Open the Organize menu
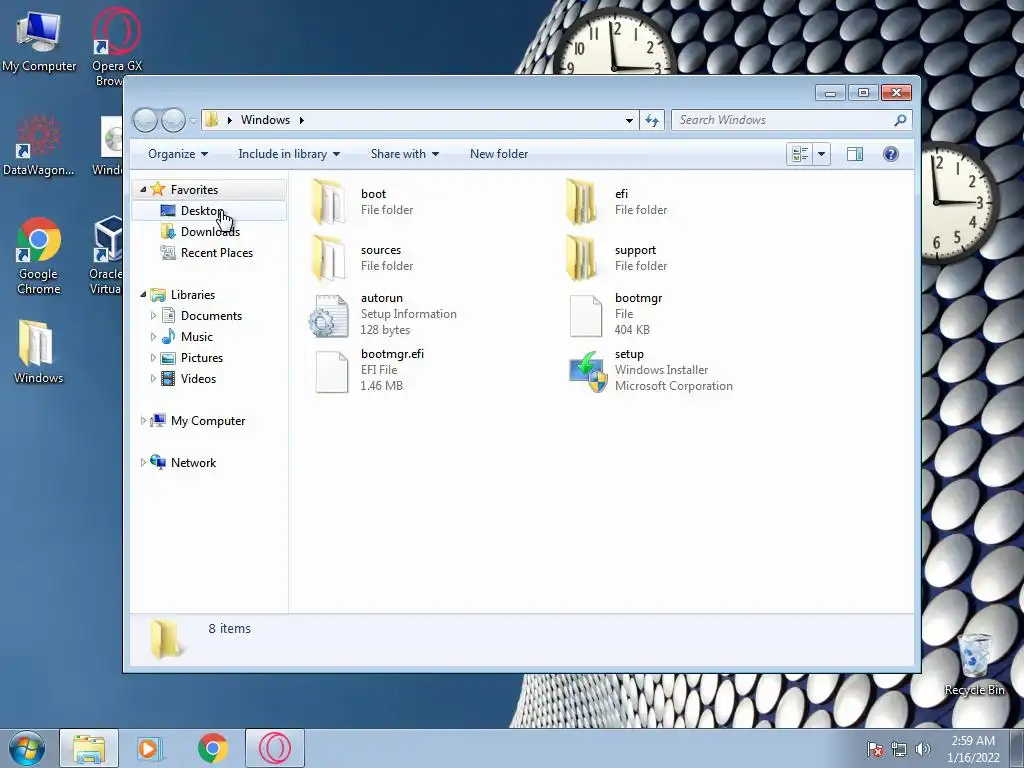Viewport: 1024px width, 768px height. (178, 154)
